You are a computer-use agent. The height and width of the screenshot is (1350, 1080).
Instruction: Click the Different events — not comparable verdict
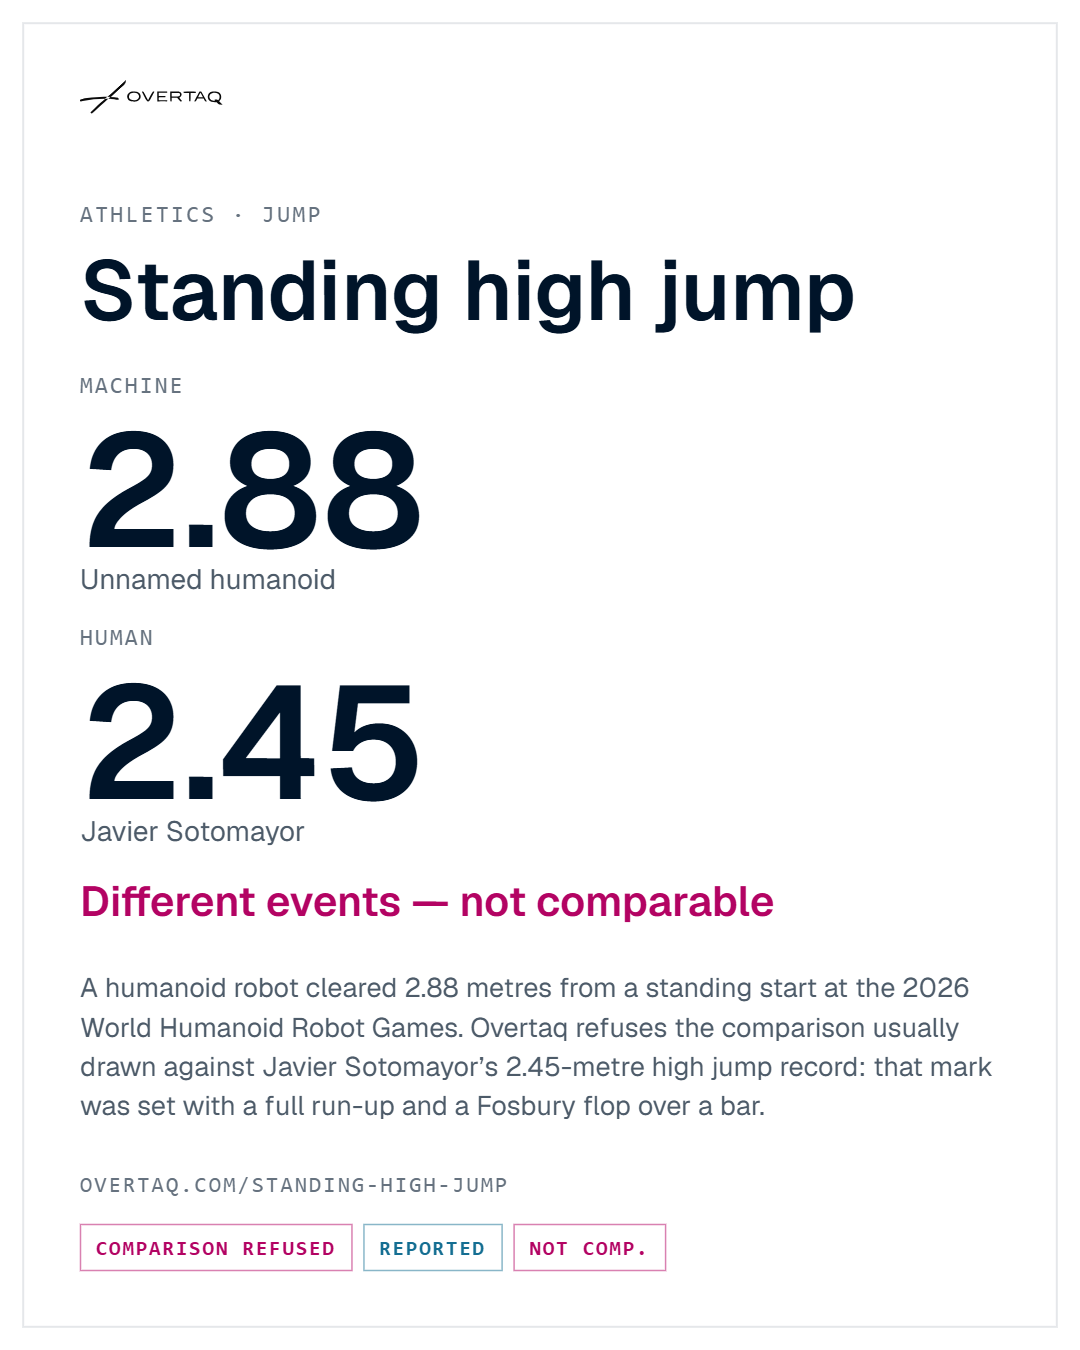[x=427, y=902]
